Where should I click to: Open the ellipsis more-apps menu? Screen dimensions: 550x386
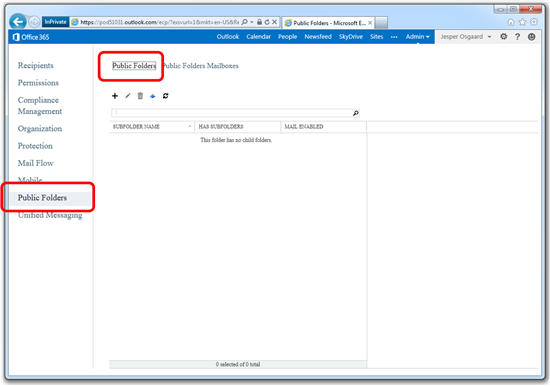394,37
